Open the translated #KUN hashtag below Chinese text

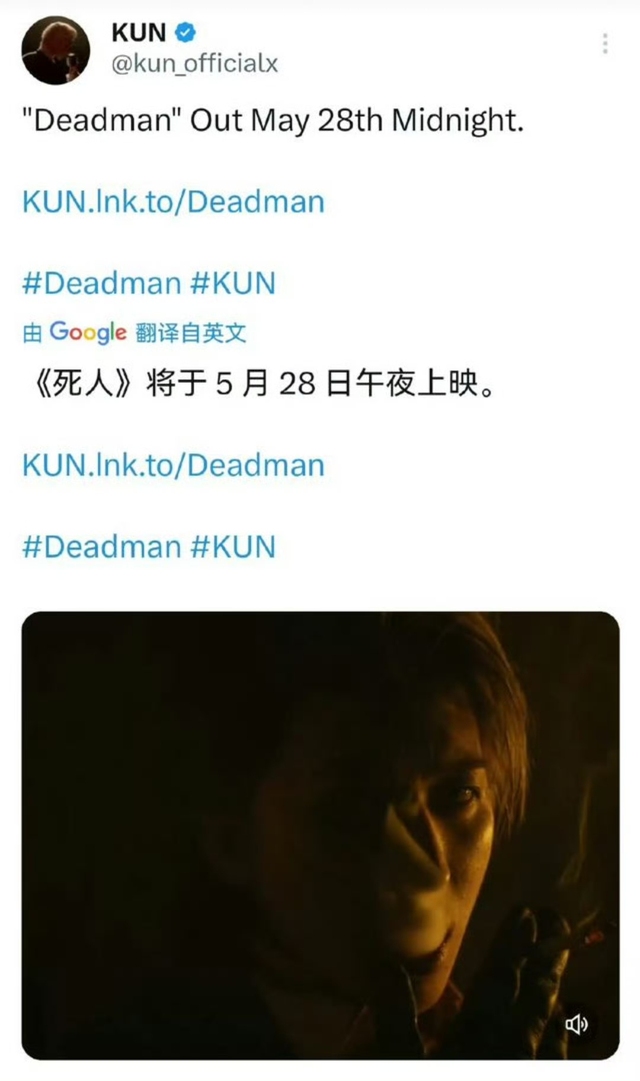click(x=233, y=547)
